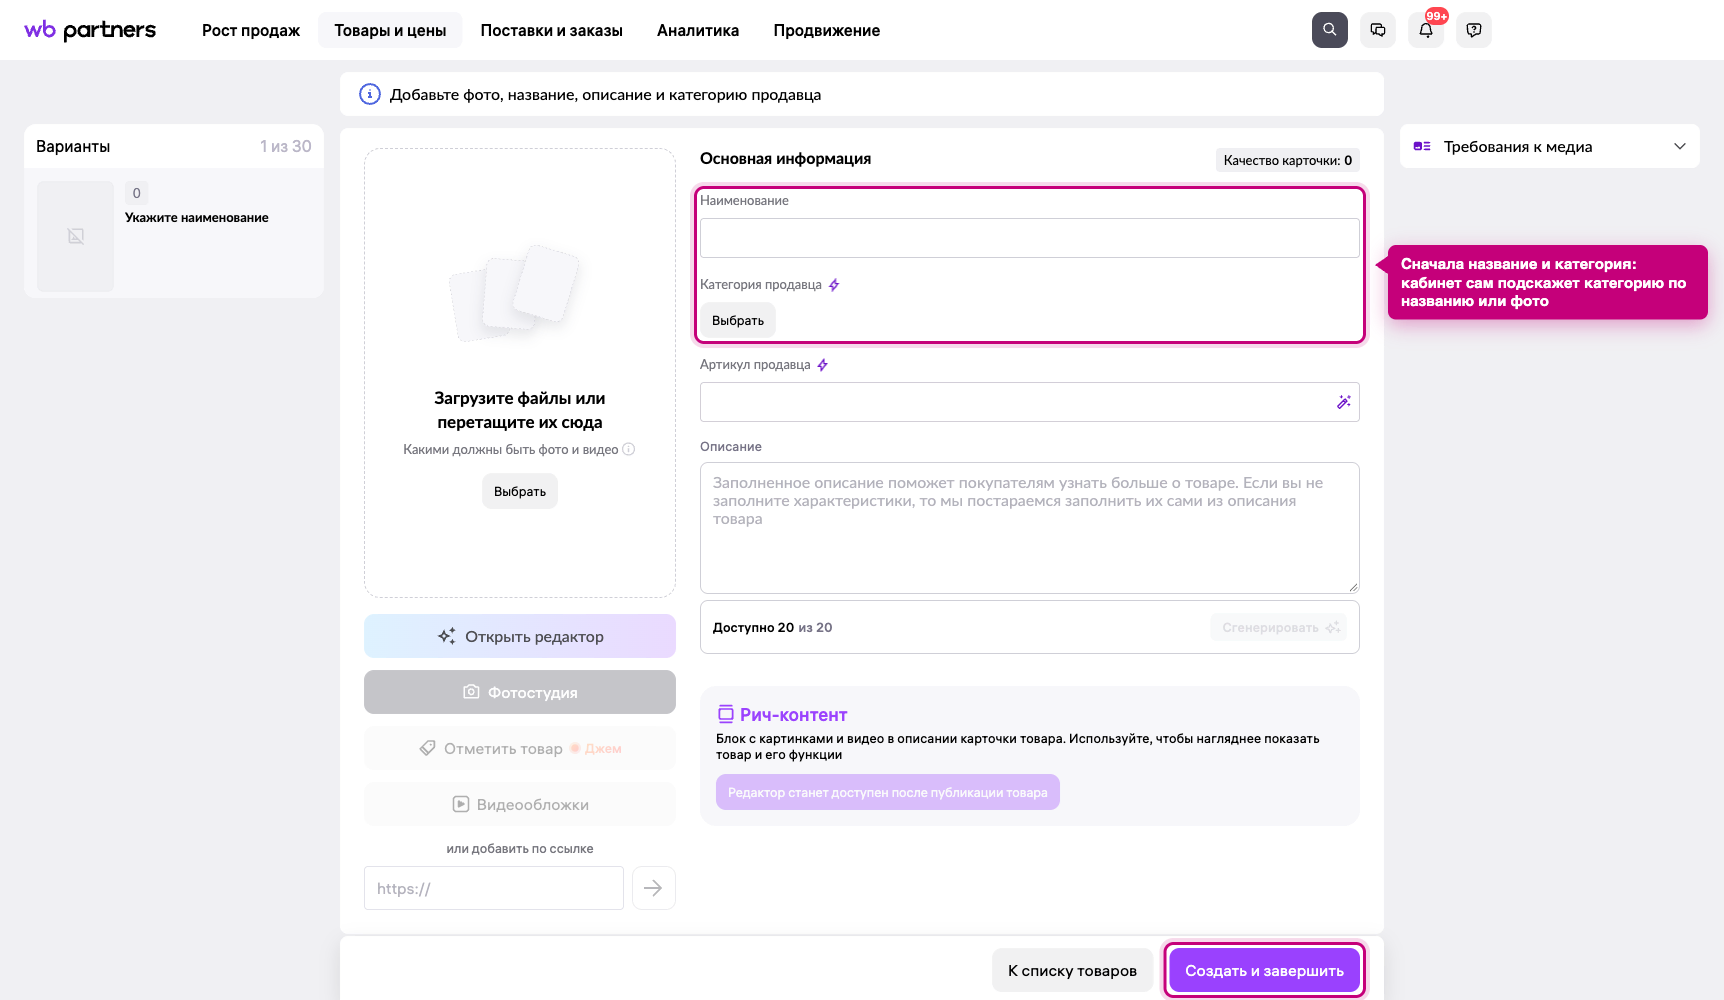Open Аналитика menu
Viewport: 1724px width, 1000px height.
[698, 30]
